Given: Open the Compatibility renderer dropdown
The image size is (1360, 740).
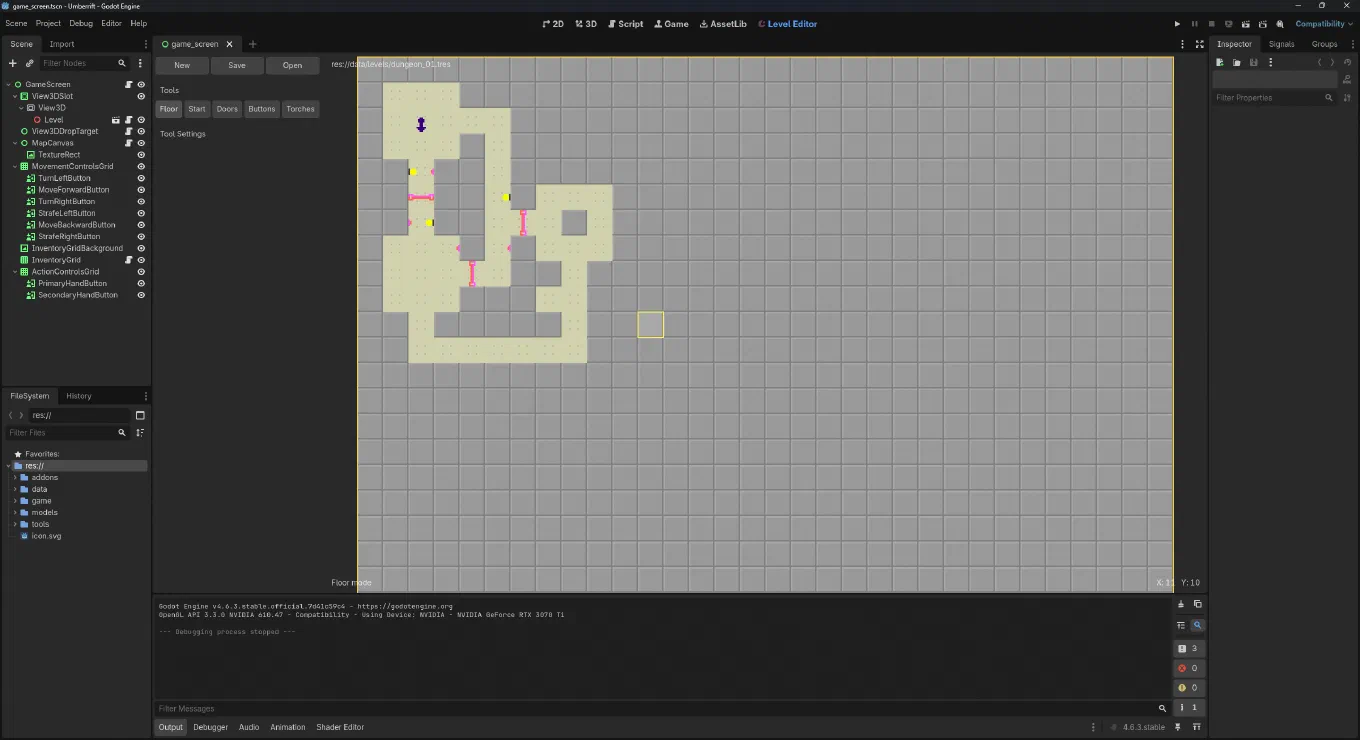Looking at the screenshot, I should pos(1324,24).
